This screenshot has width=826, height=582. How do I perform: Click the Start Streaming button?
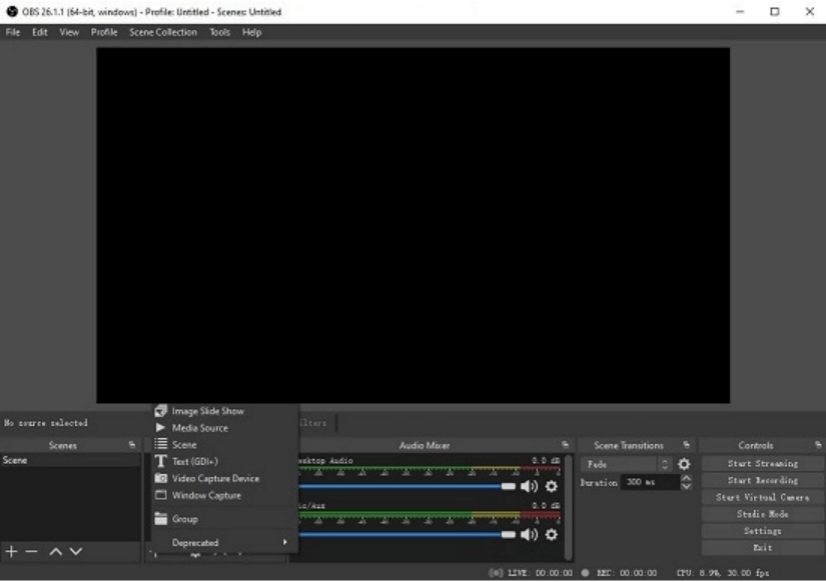(762, 463)
